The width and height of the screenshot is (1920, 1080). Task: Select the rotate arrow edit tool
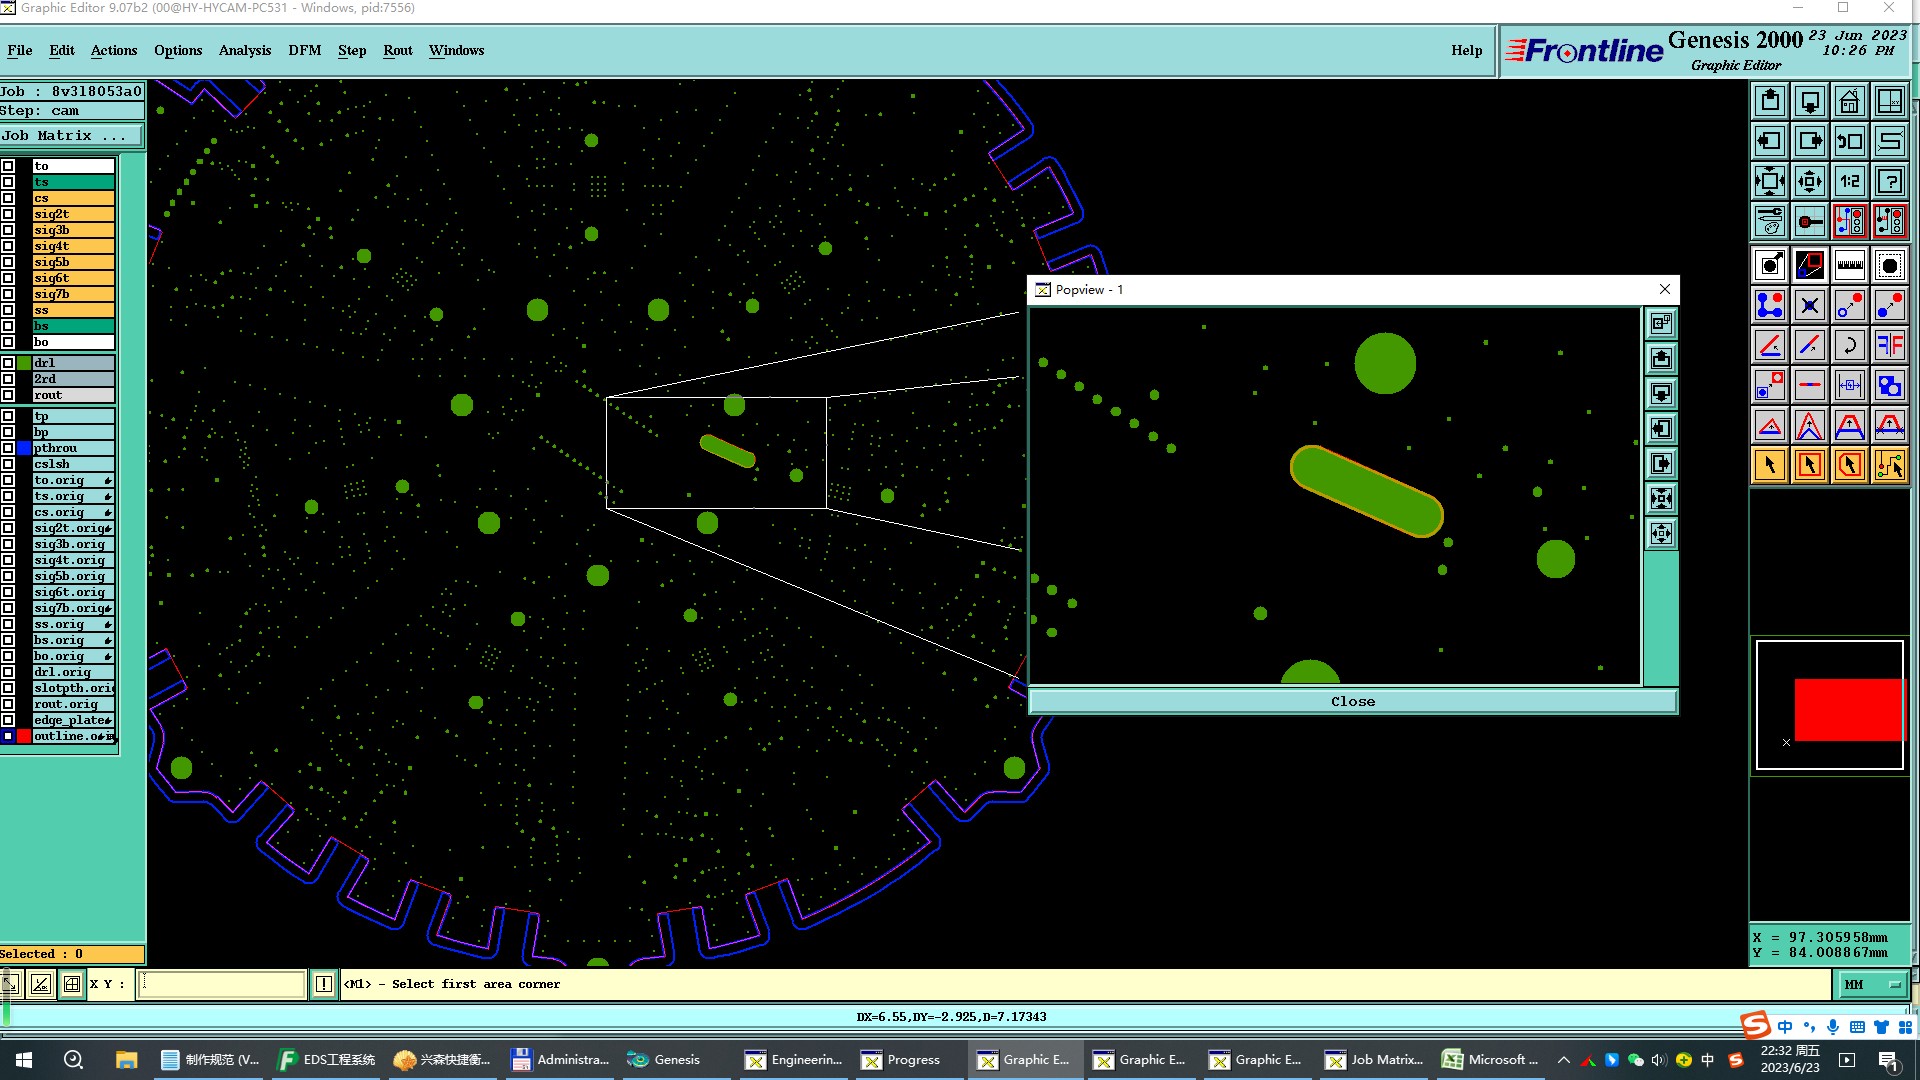click(1849, 345)
